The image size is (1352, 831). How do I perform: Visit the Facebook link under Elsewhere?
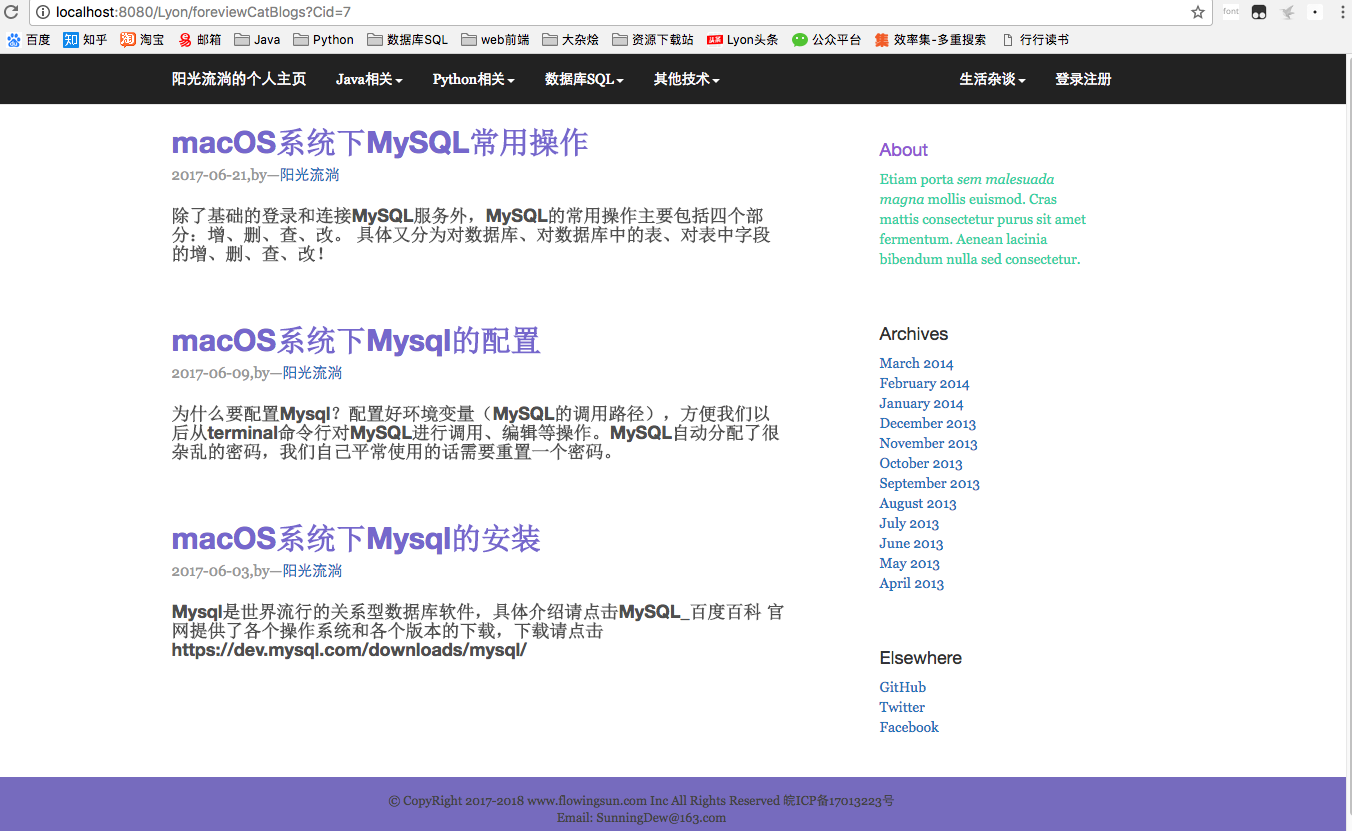[x=909, y=727]
